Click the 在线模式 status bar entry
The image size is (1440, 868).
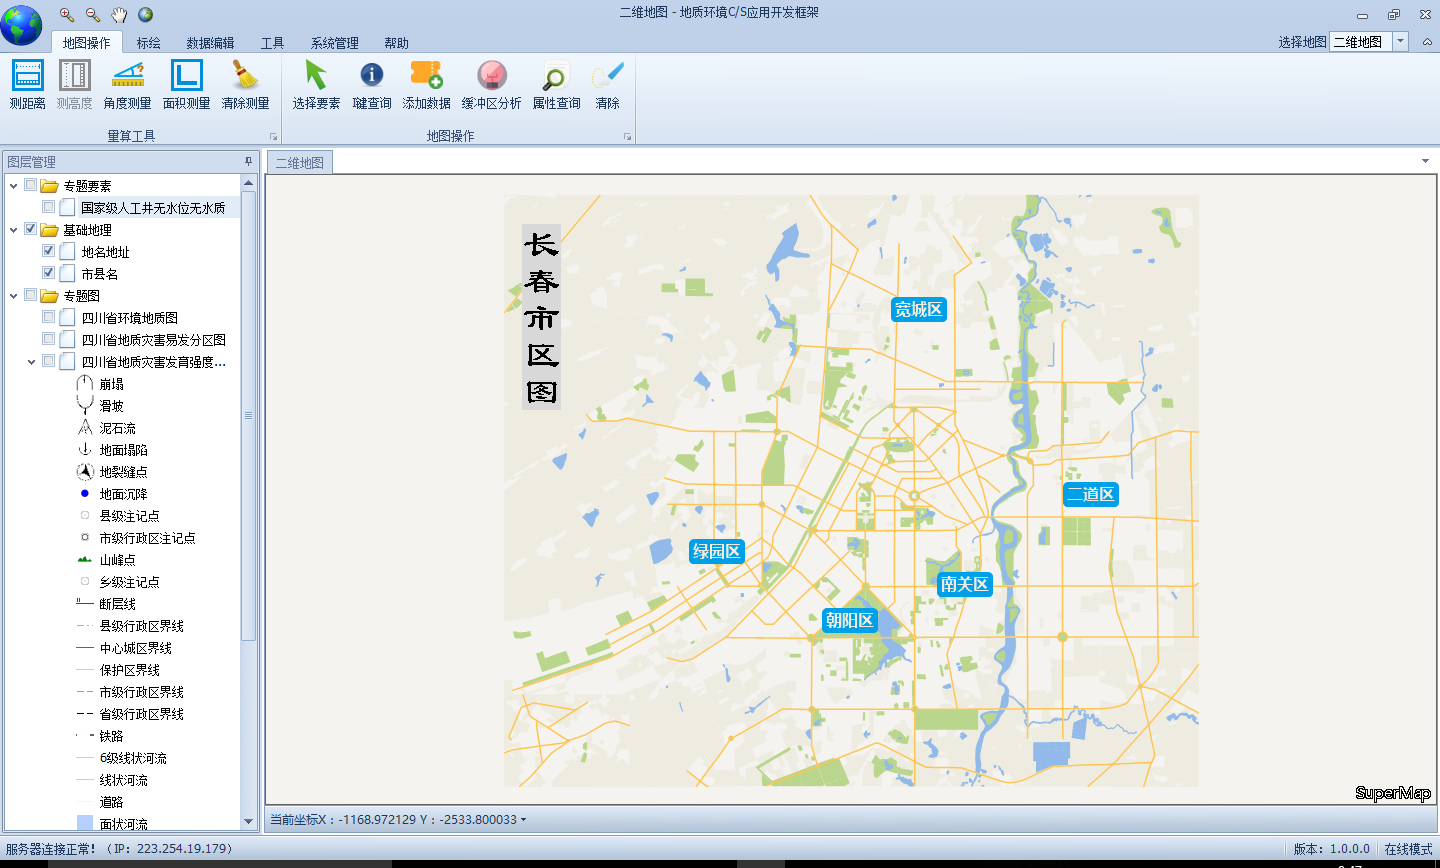coord(1408,849)
